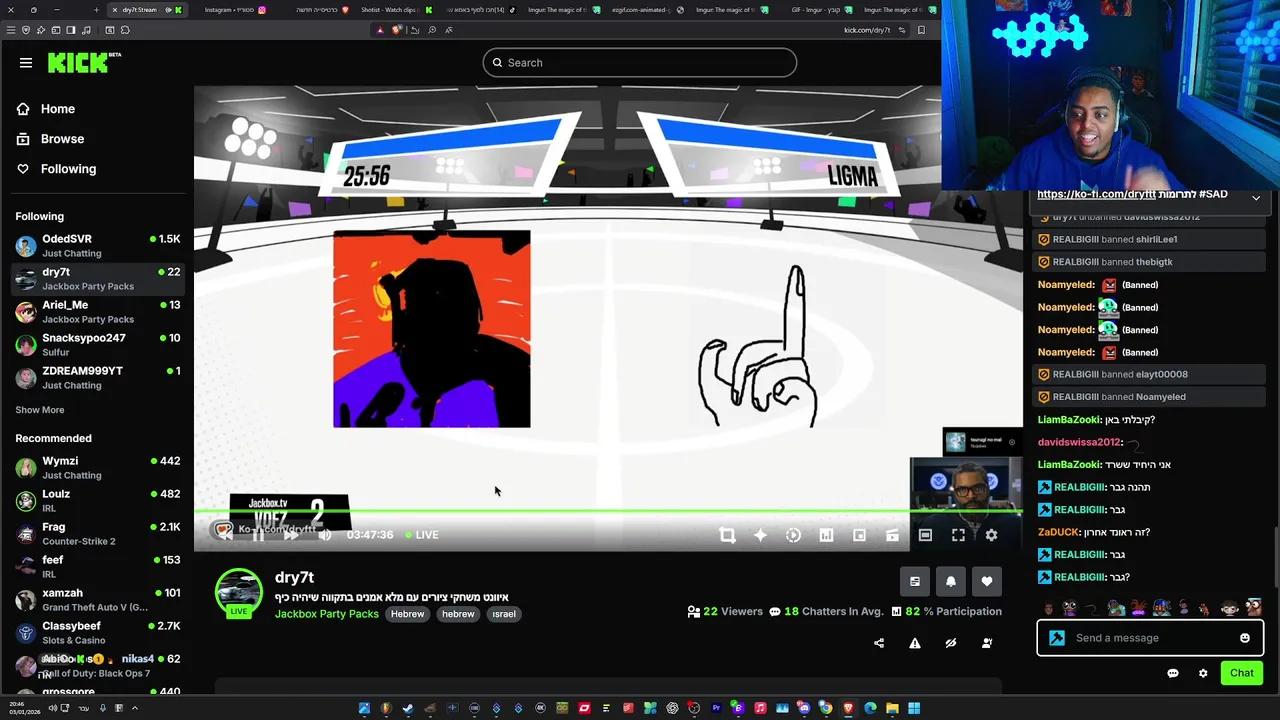Open Frag Counter-Strike 2 channel
The height and width of the screenshot is (720, 1280).
point(97,534)
